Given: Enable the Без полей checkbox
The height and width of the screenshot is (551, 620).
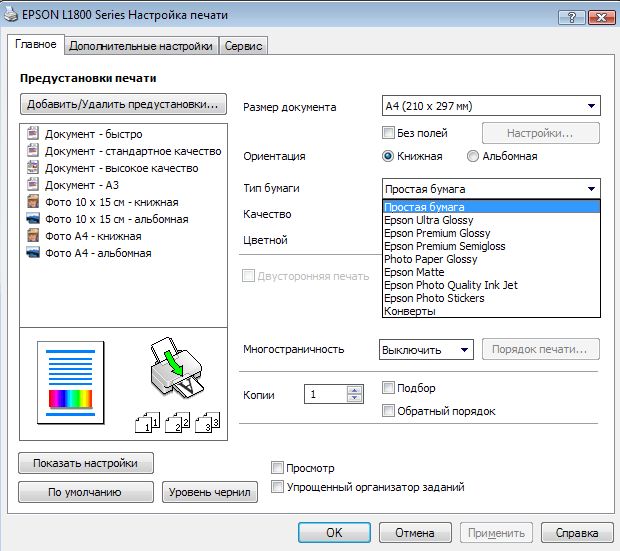Looking at the screenshot, I should point(388,133).
